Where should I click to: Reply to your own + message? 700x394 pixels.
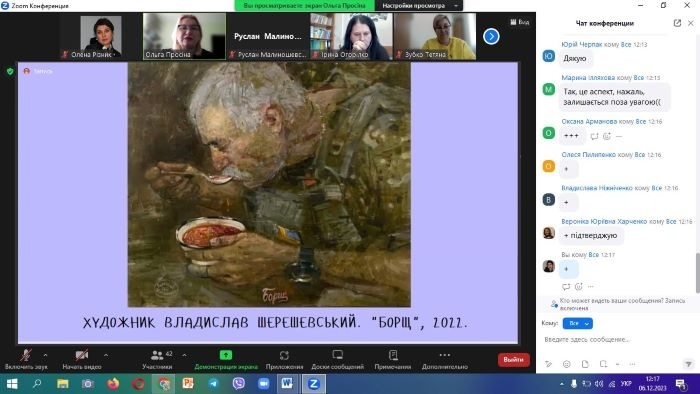[x=566, y=286]
